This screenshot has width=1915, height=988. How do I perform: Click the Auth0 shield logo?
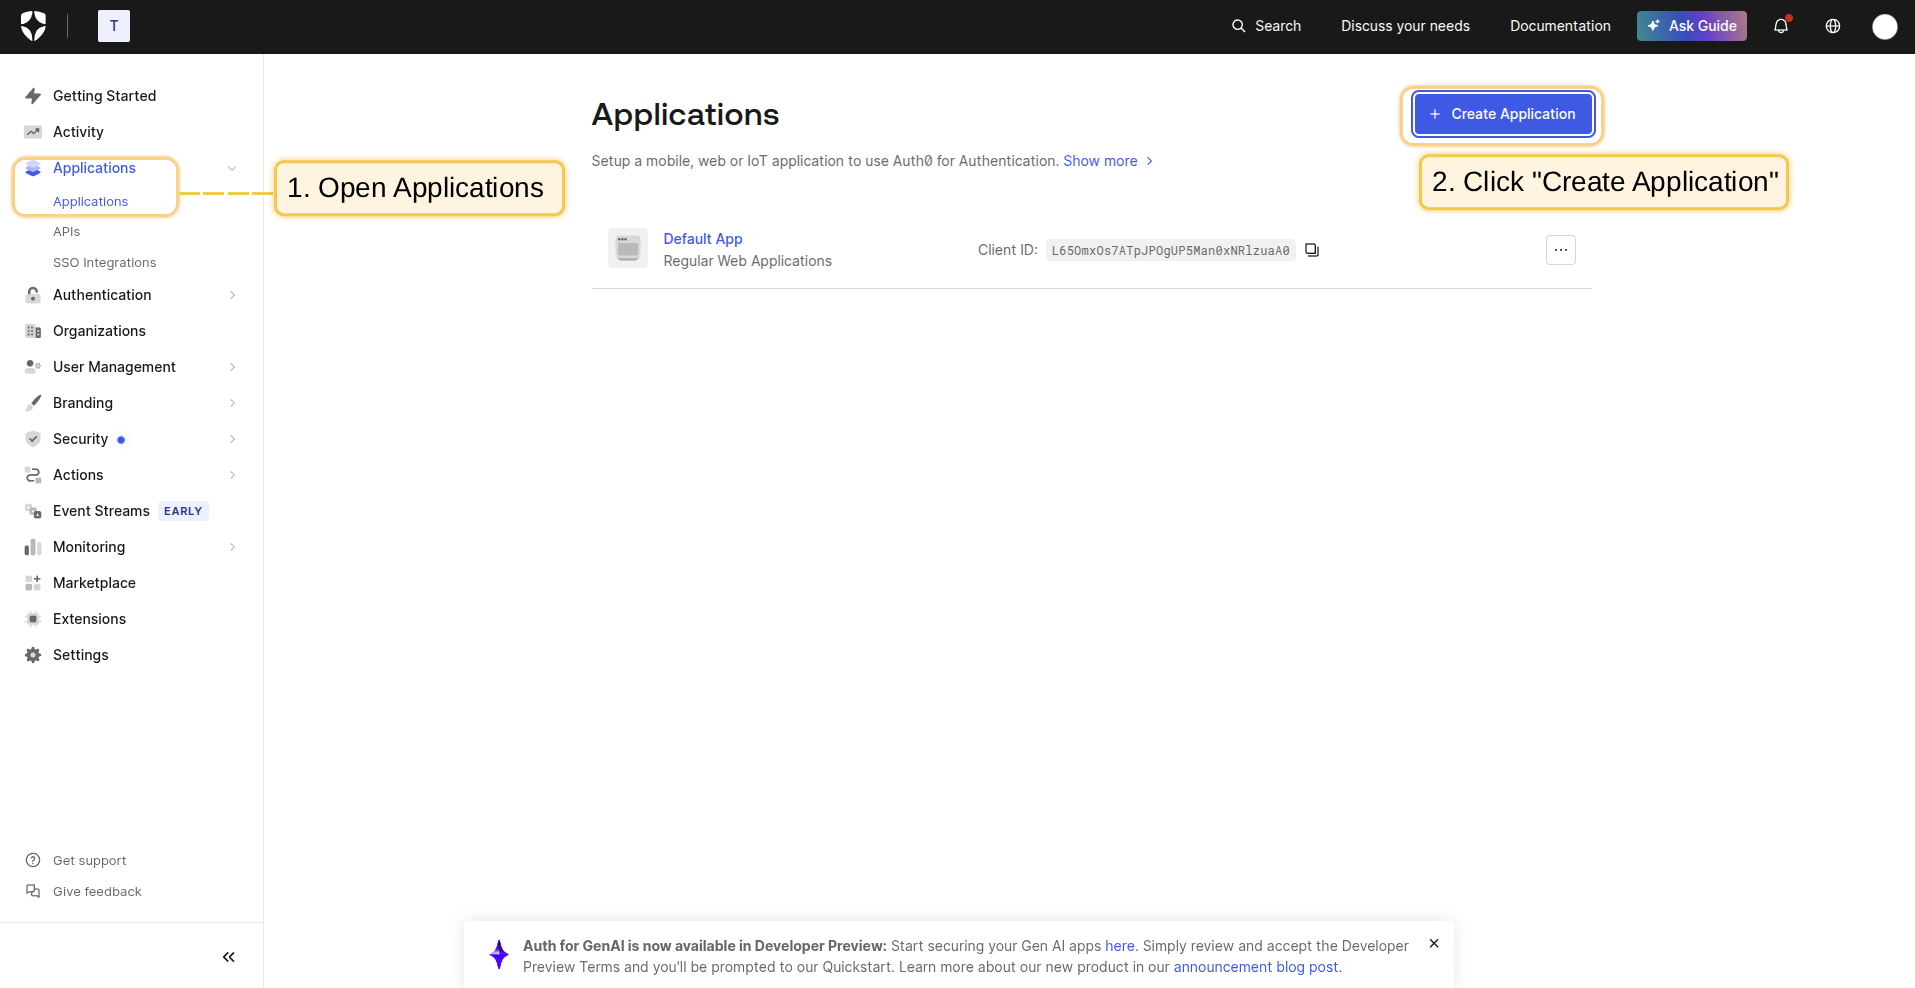pyautogui.click(x=33, y=26)
